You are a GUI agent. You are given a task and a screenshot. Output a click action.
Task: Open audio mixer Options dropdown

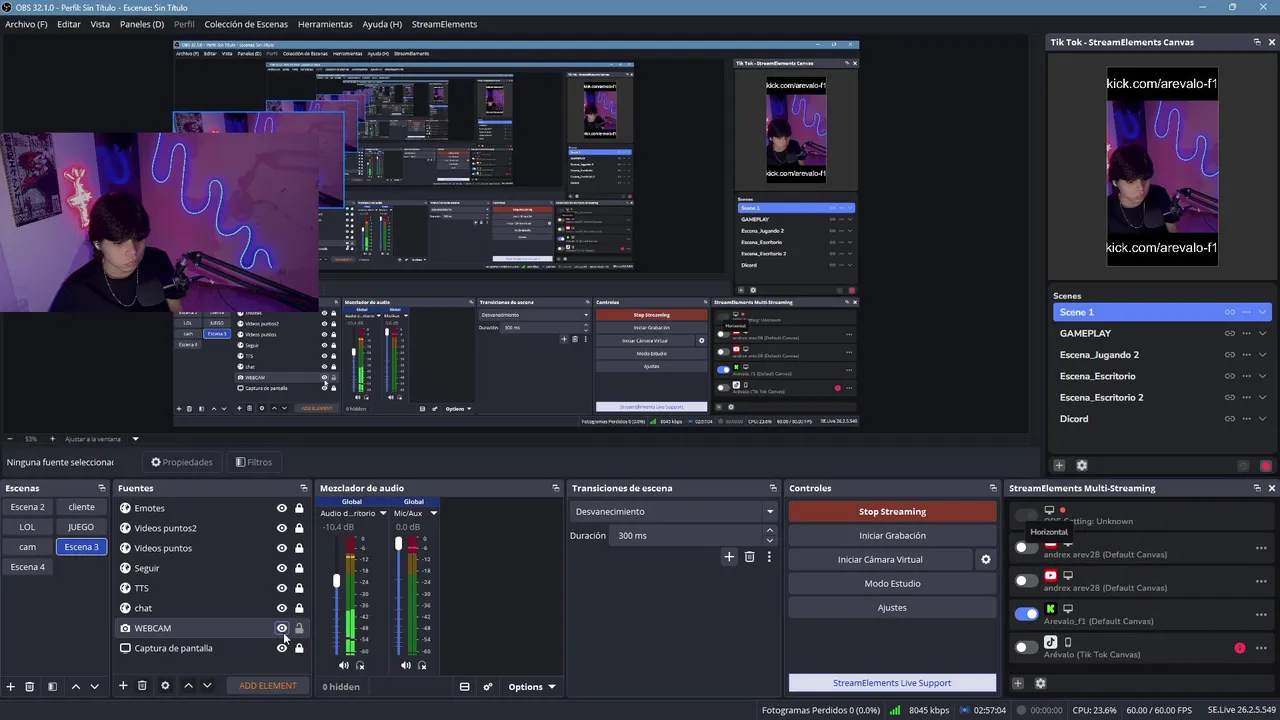[531, 687]
